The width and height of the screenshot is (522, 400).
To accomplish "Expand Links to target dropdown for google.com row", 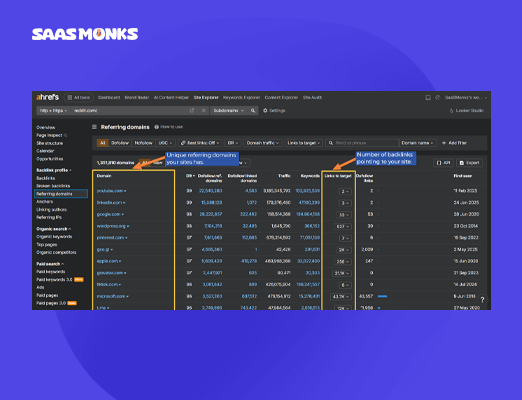I will (343, 215).
